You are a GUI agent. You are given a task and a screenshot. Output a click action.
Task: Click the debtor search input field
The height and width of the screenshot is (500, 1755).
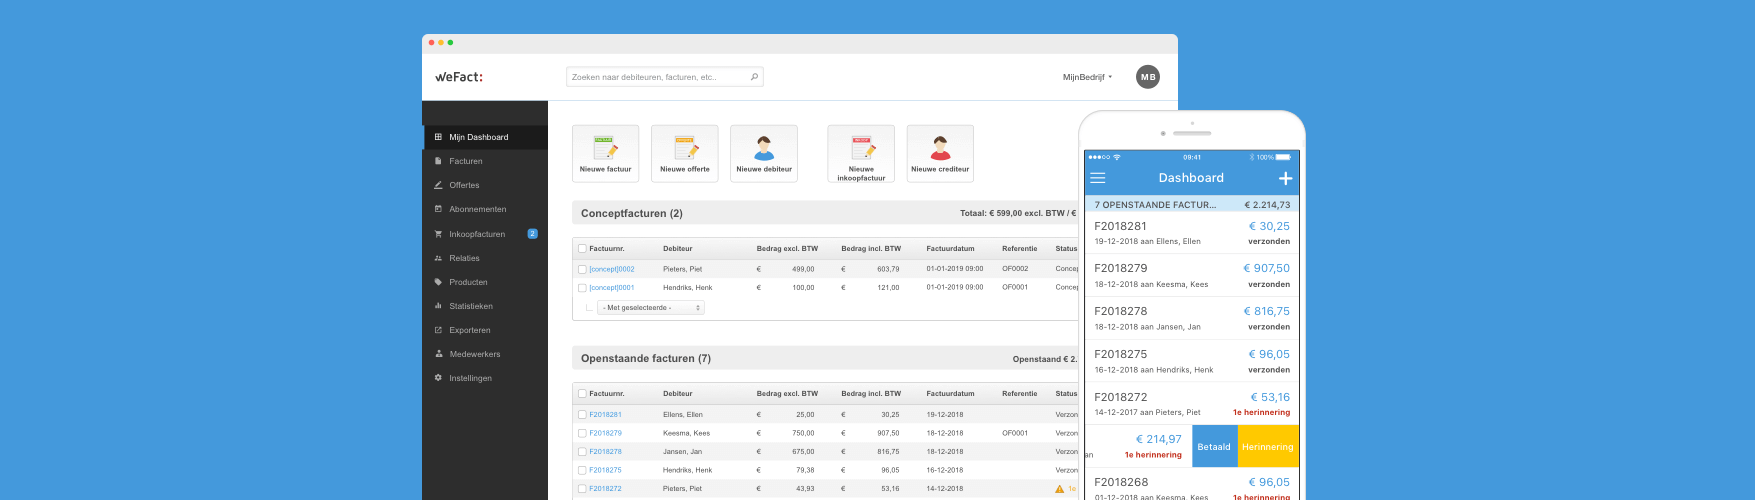[665, 77]
